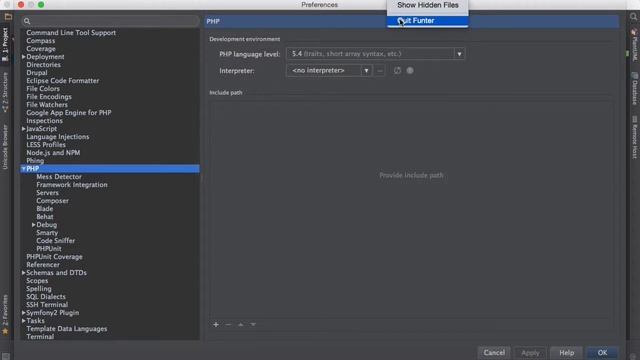Screen dimensions: 640x360
Task: Open the Unicode Browser tool window strip
Action: pos(5,147)
